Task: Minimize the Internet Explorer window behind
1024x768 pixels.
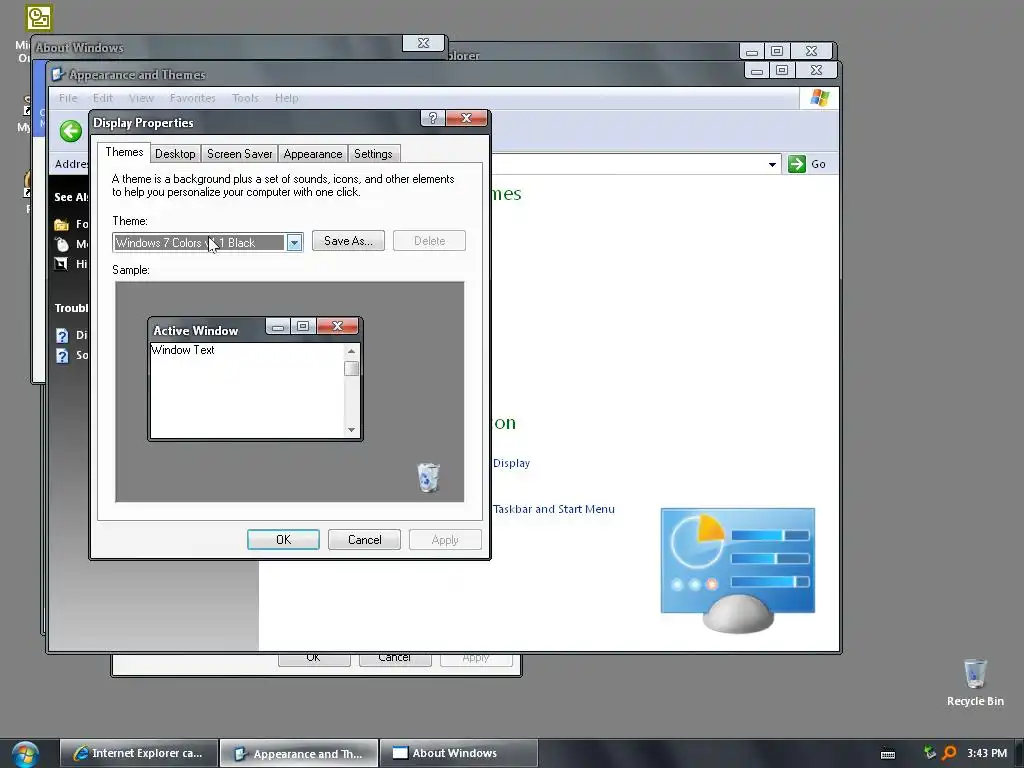Action: (x=752, y=52)
